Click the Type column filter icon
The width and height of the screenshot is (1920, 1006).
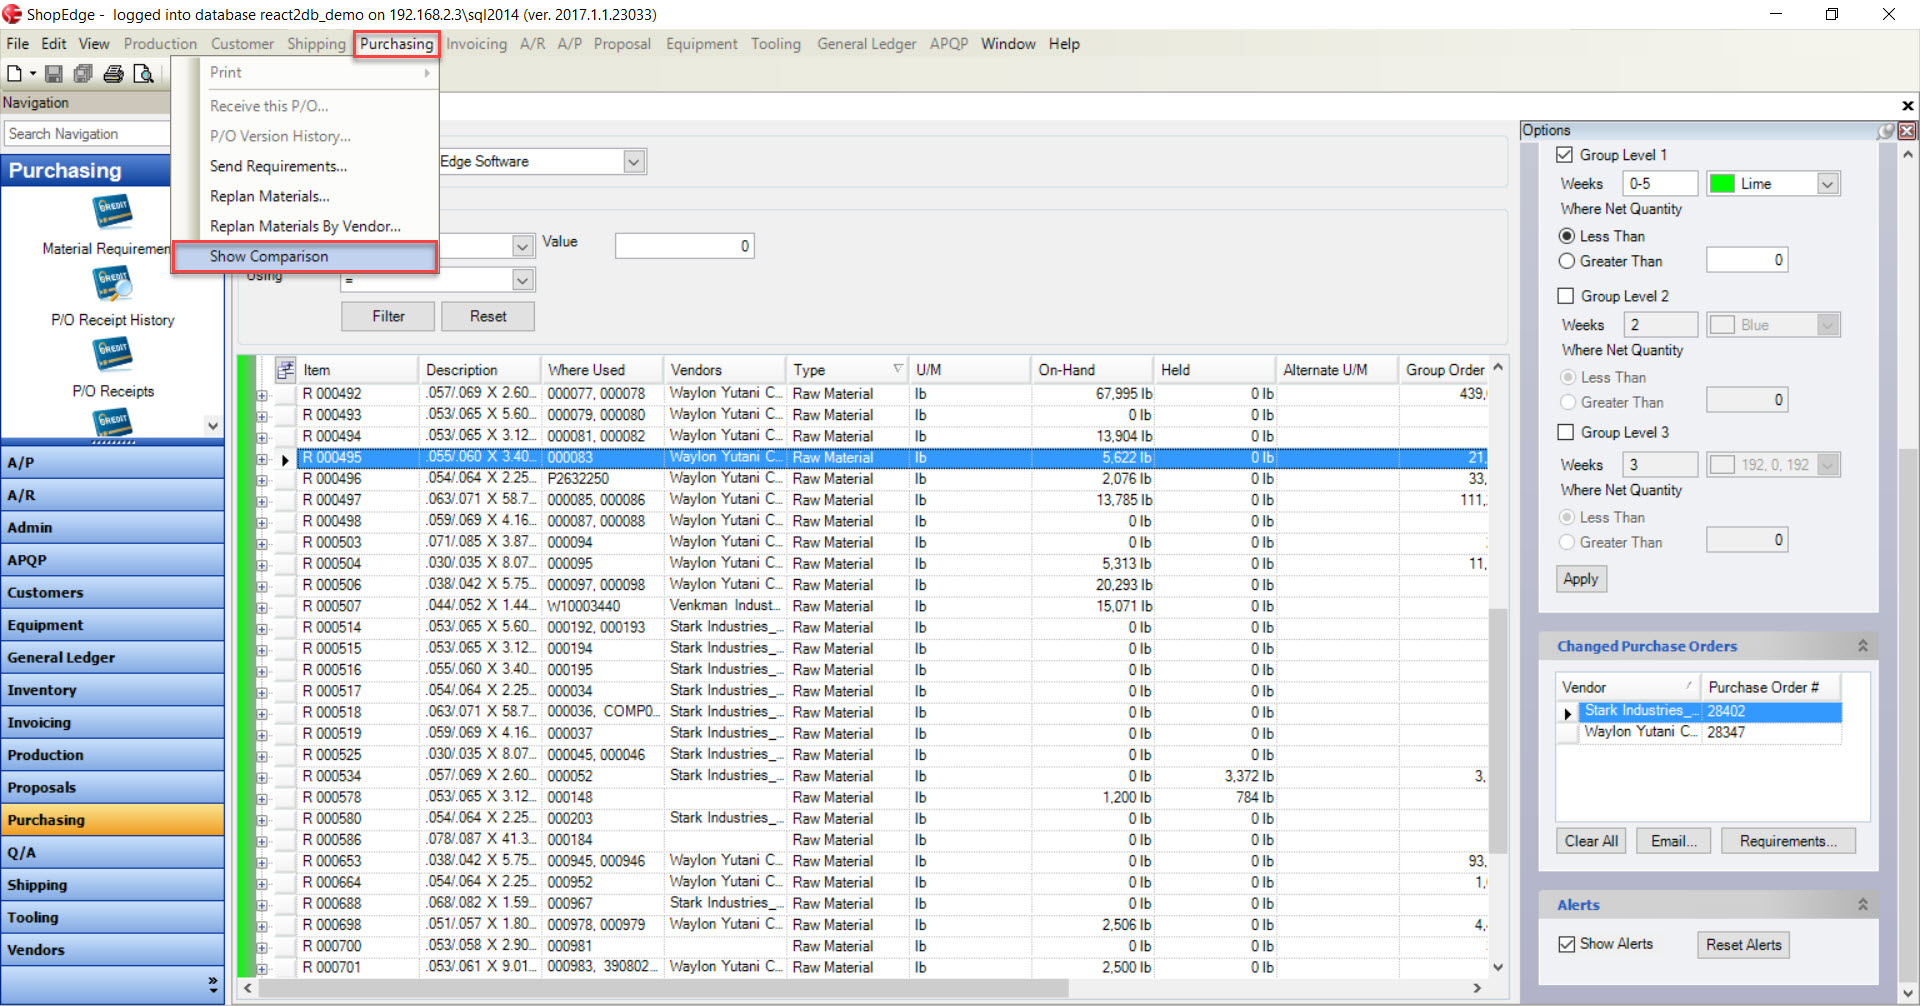point(897,369)
